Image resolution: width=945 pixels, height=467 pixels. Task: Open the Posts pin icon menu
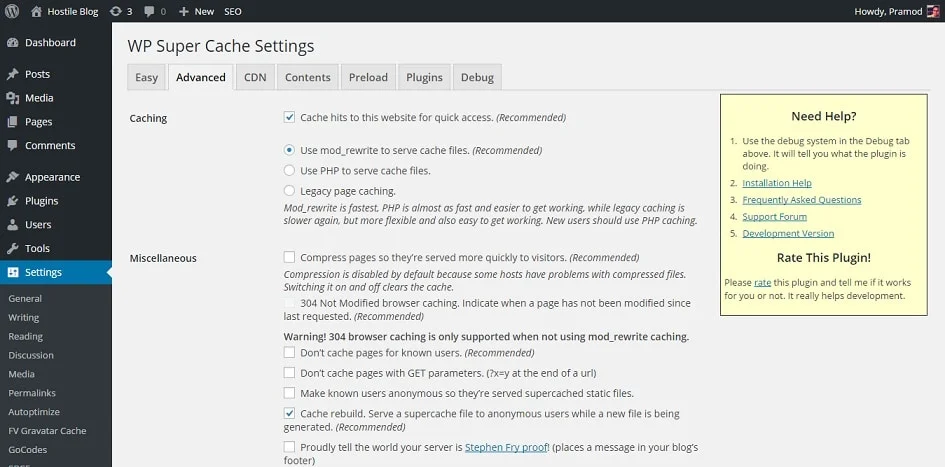coord(12,74)
